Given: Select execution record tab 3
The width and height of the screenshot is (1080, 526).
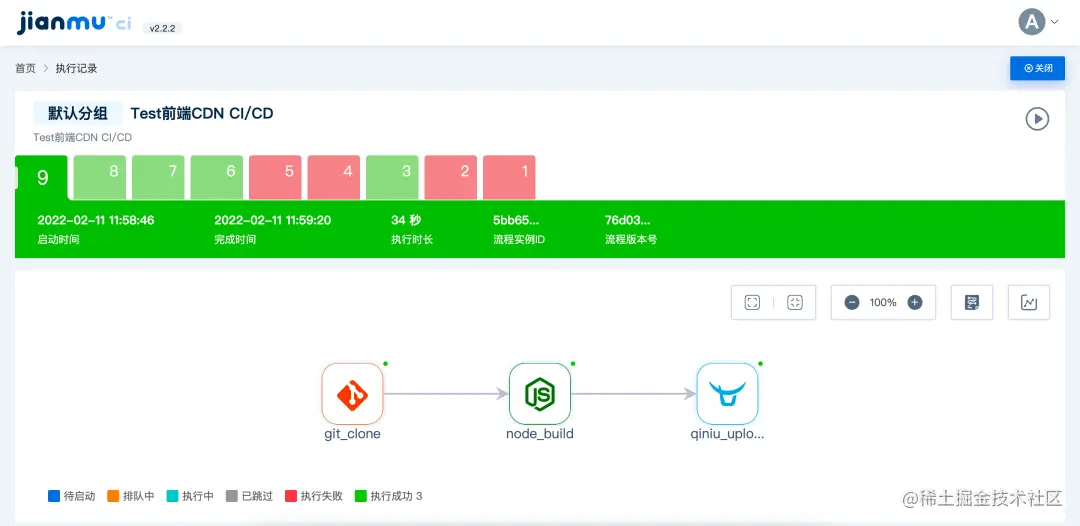Looking at the screenshot, I should [393, 178].
